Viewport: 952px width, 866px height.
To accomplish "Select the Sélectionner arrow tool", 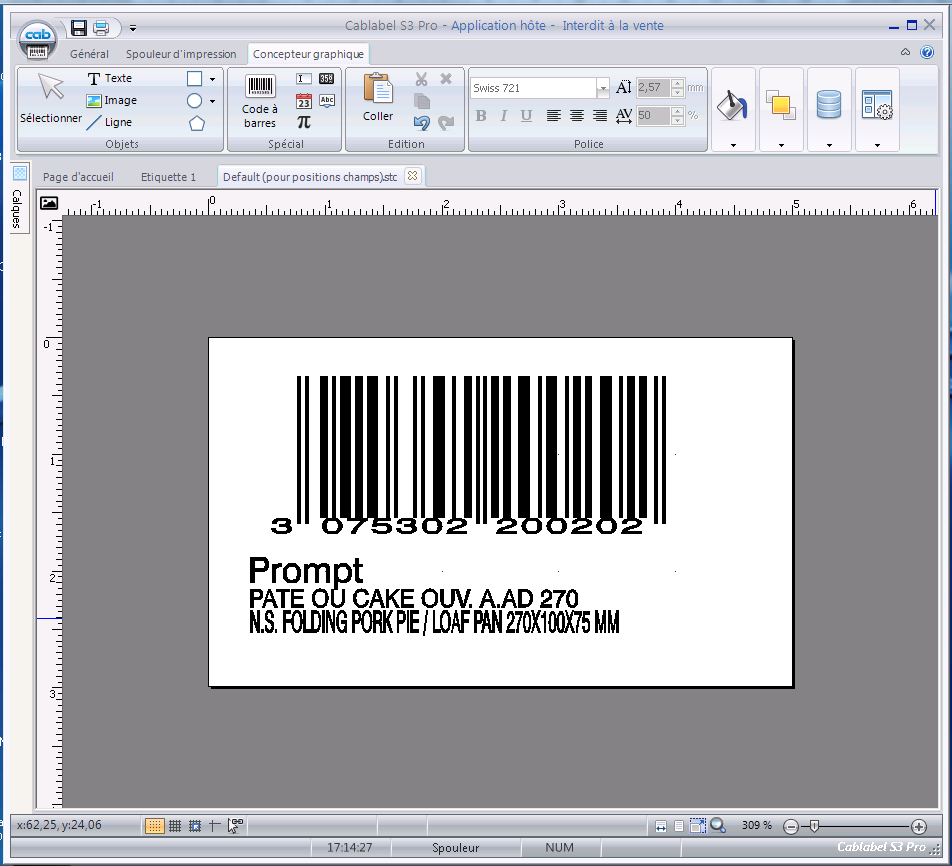I will tap(51, 97).
